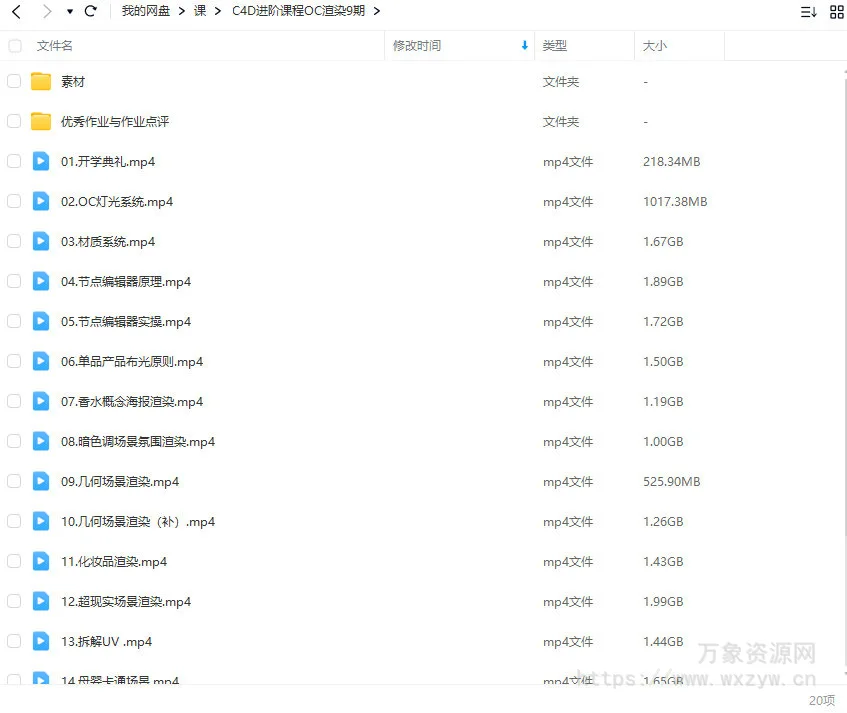The image size is (847, 713).
Task: Check the select-all checkbox in the header row
Action: pyautogui.click(x=15, y=45)
